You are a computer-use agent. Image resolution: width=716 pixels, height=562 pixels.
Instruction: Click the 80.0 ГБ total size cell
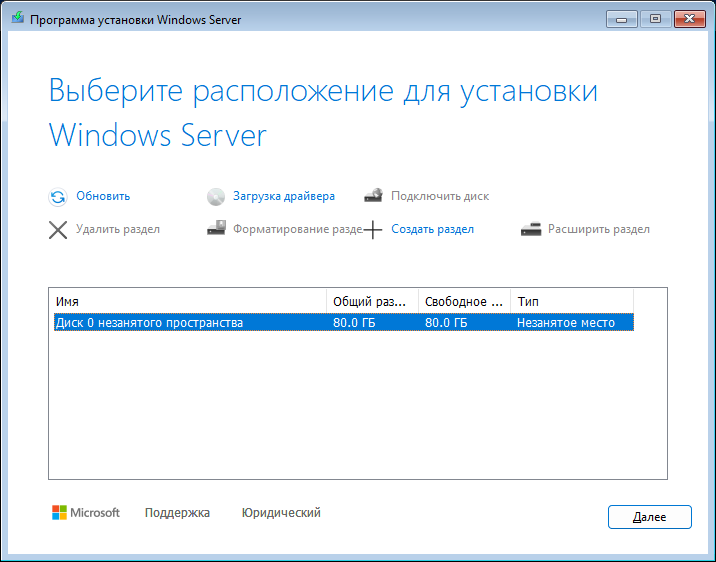[354, 323]
